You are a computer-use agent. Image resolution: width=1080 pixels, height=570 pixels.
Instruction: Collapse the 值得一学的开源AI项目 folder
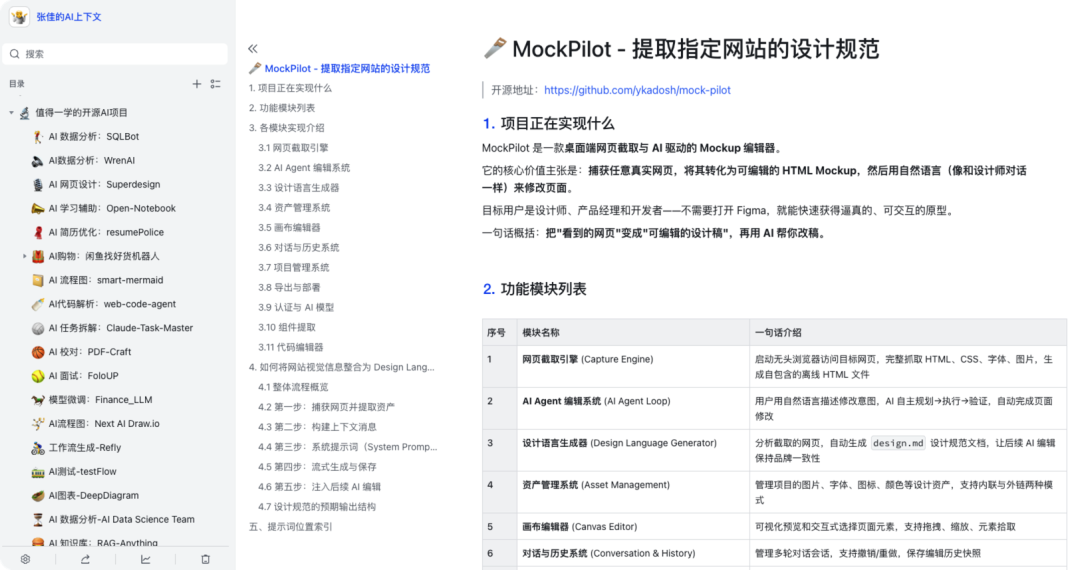click(x=11, y=112)
